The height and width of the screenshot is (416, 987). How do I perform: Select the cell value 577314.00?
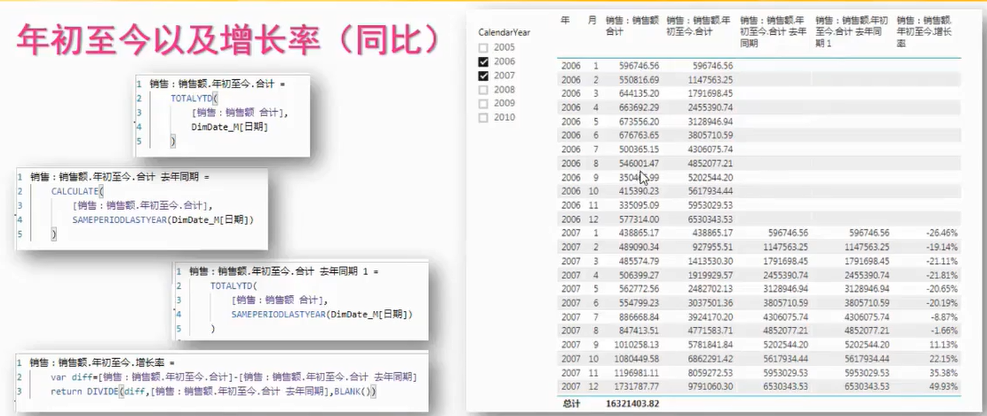click(638, 219)
